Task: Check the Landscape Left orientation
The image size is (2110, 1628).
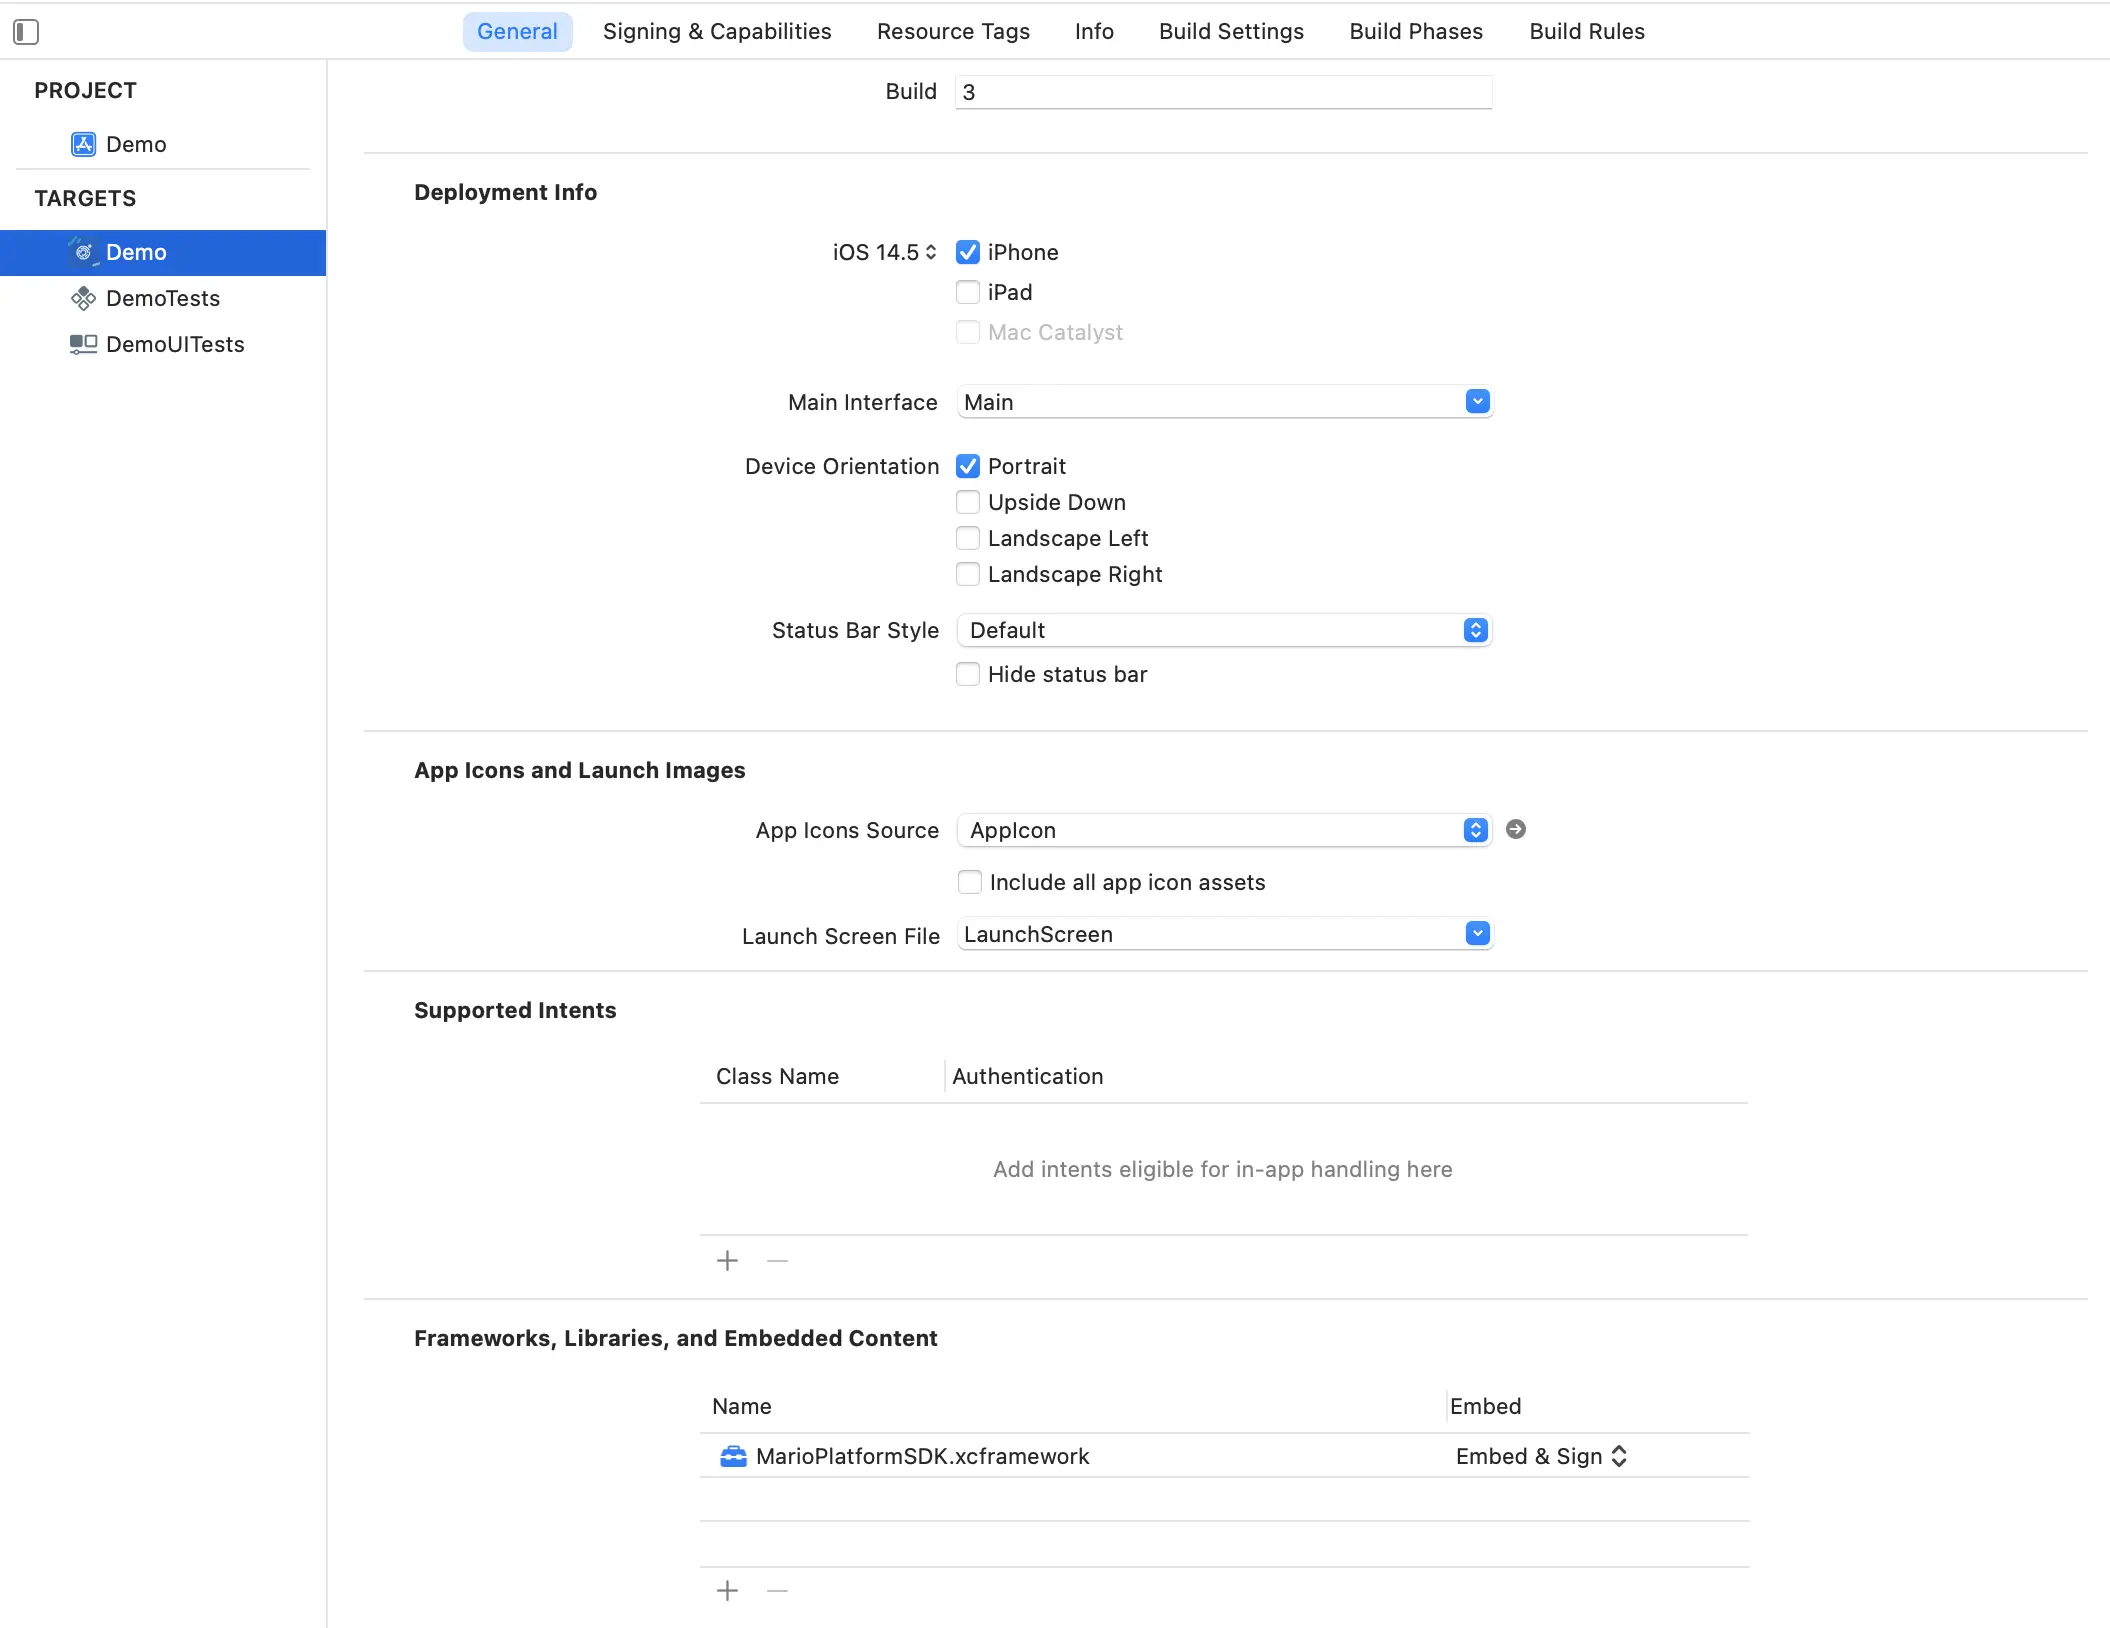Action: point(967,538)
